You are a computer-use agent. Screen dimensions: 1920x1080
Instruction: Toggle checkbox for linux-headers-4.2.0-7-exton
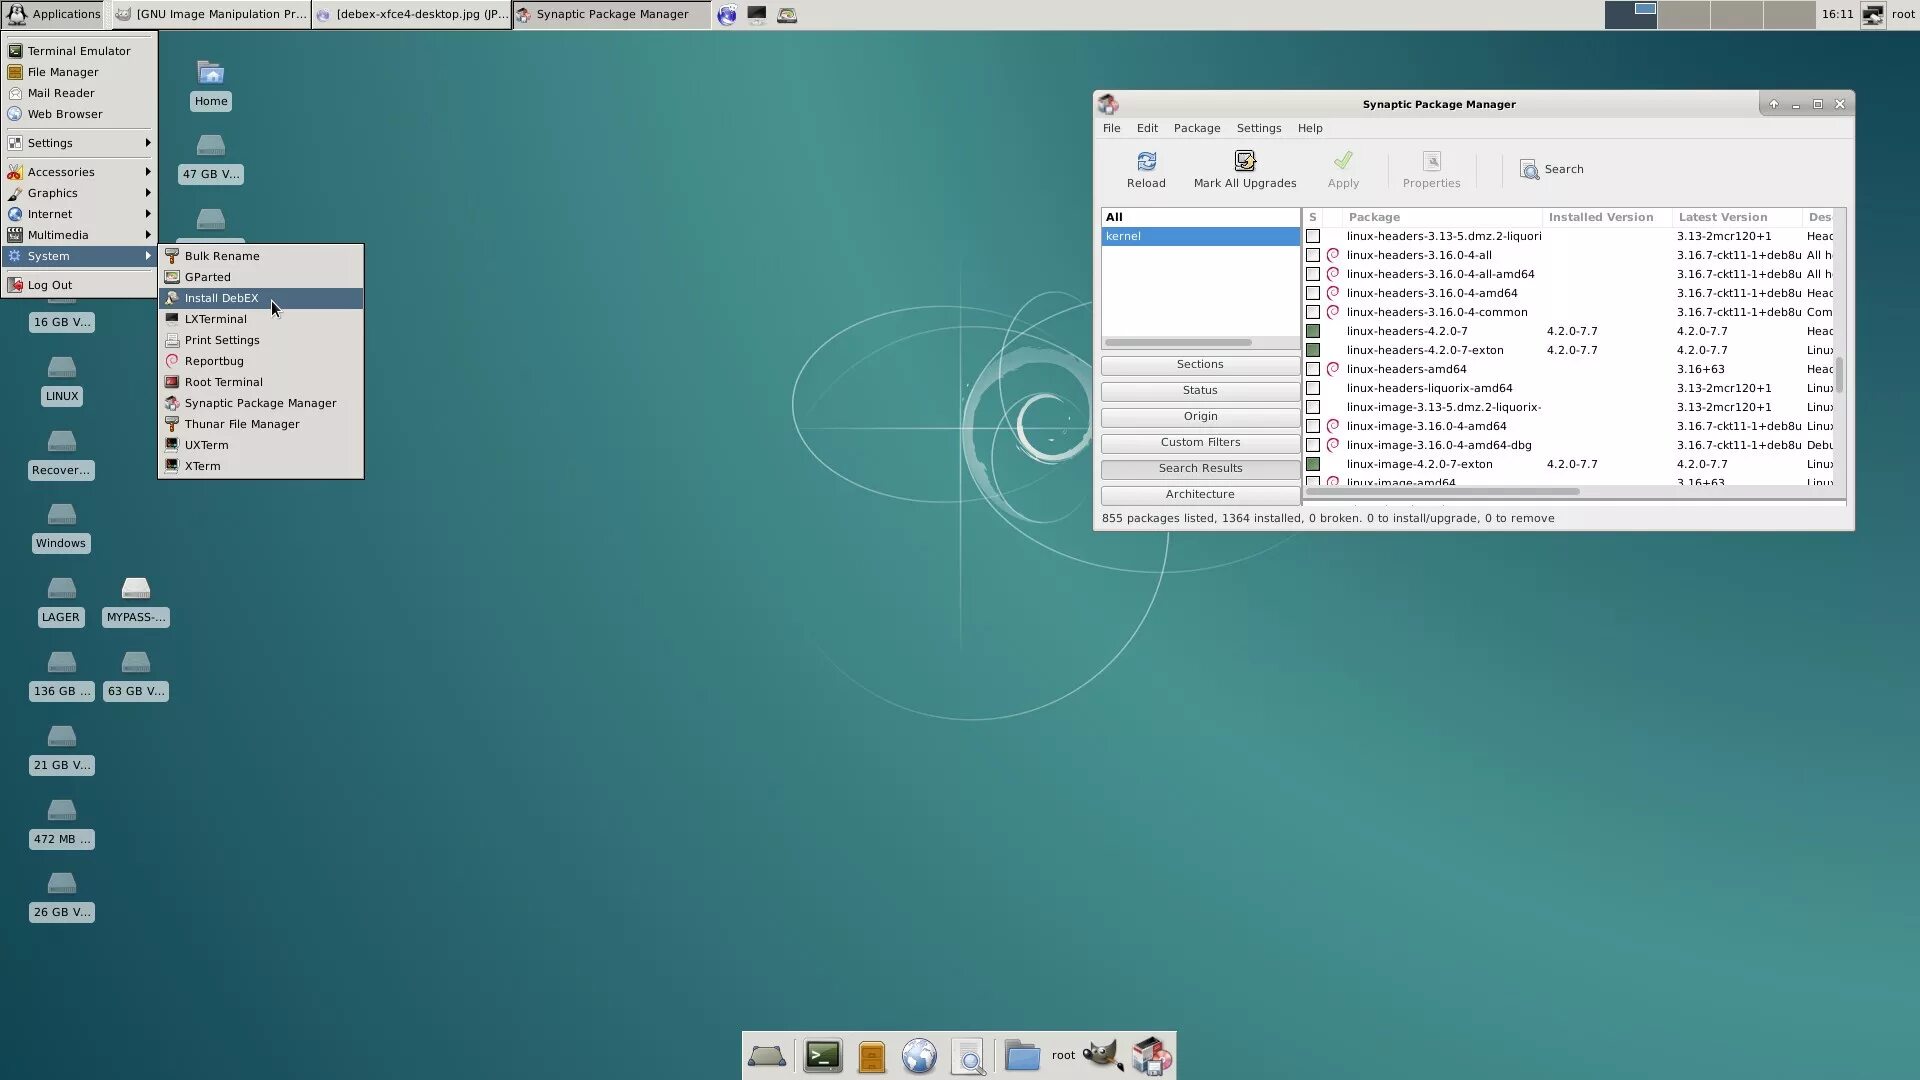click(x=1313, y=350)
